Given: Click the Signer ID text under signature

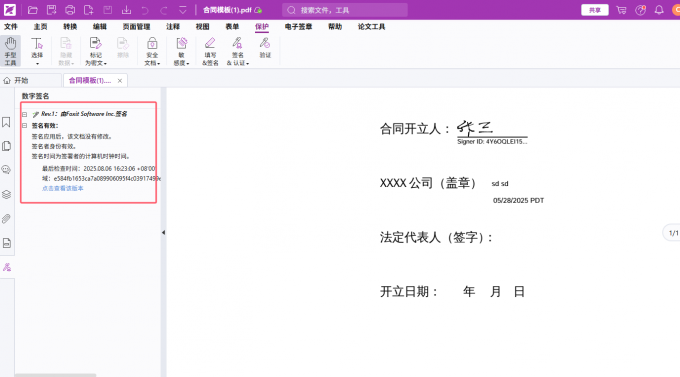Looking at the screenshot, I should click(492, 142).
